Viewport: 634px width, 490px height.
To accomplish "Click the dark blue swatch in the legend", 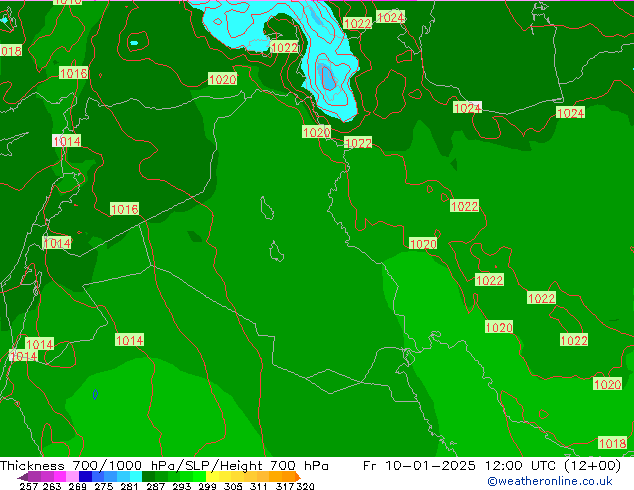I will [x=85, y=476].
